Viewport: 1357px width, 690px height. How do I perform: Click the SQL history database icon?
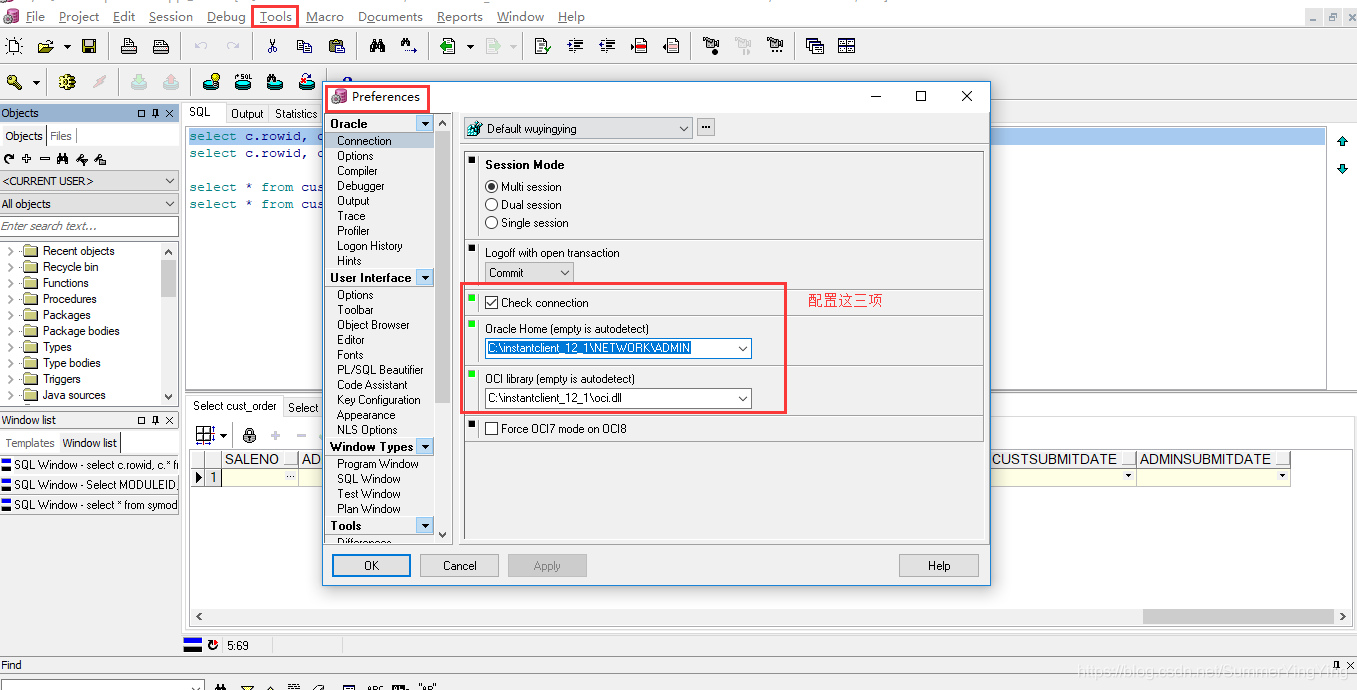[x=243, y=82]
